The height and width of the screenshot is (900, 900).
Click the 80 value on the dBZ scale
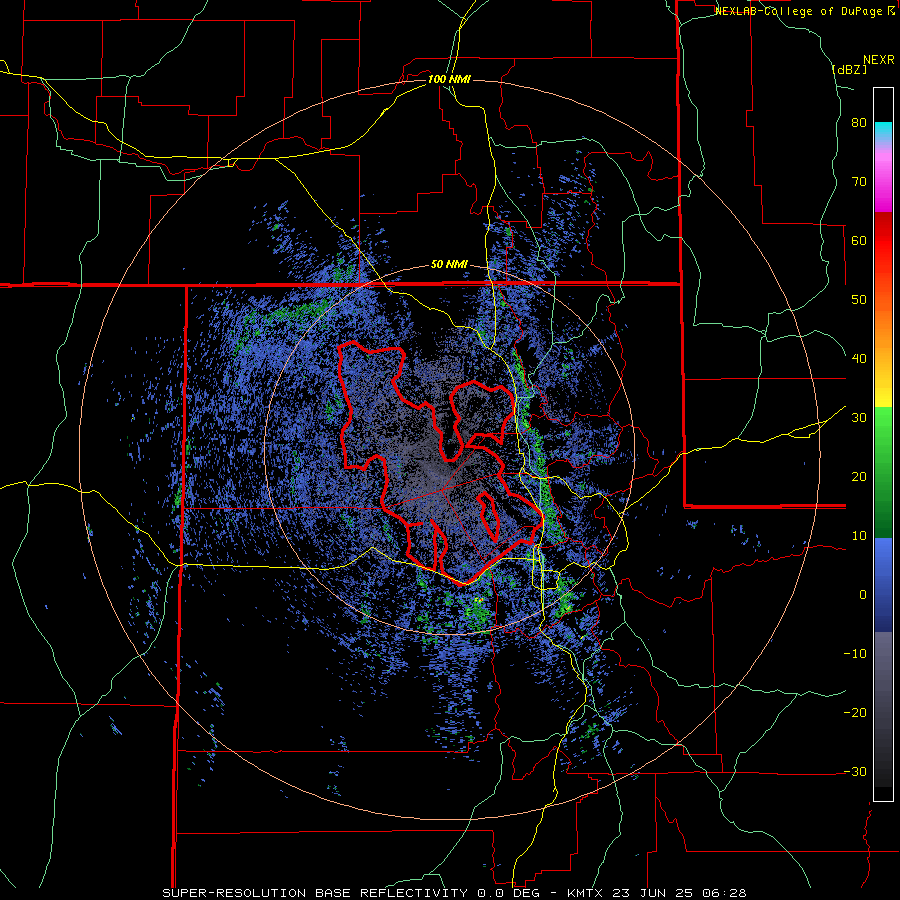tap(859, 123)
